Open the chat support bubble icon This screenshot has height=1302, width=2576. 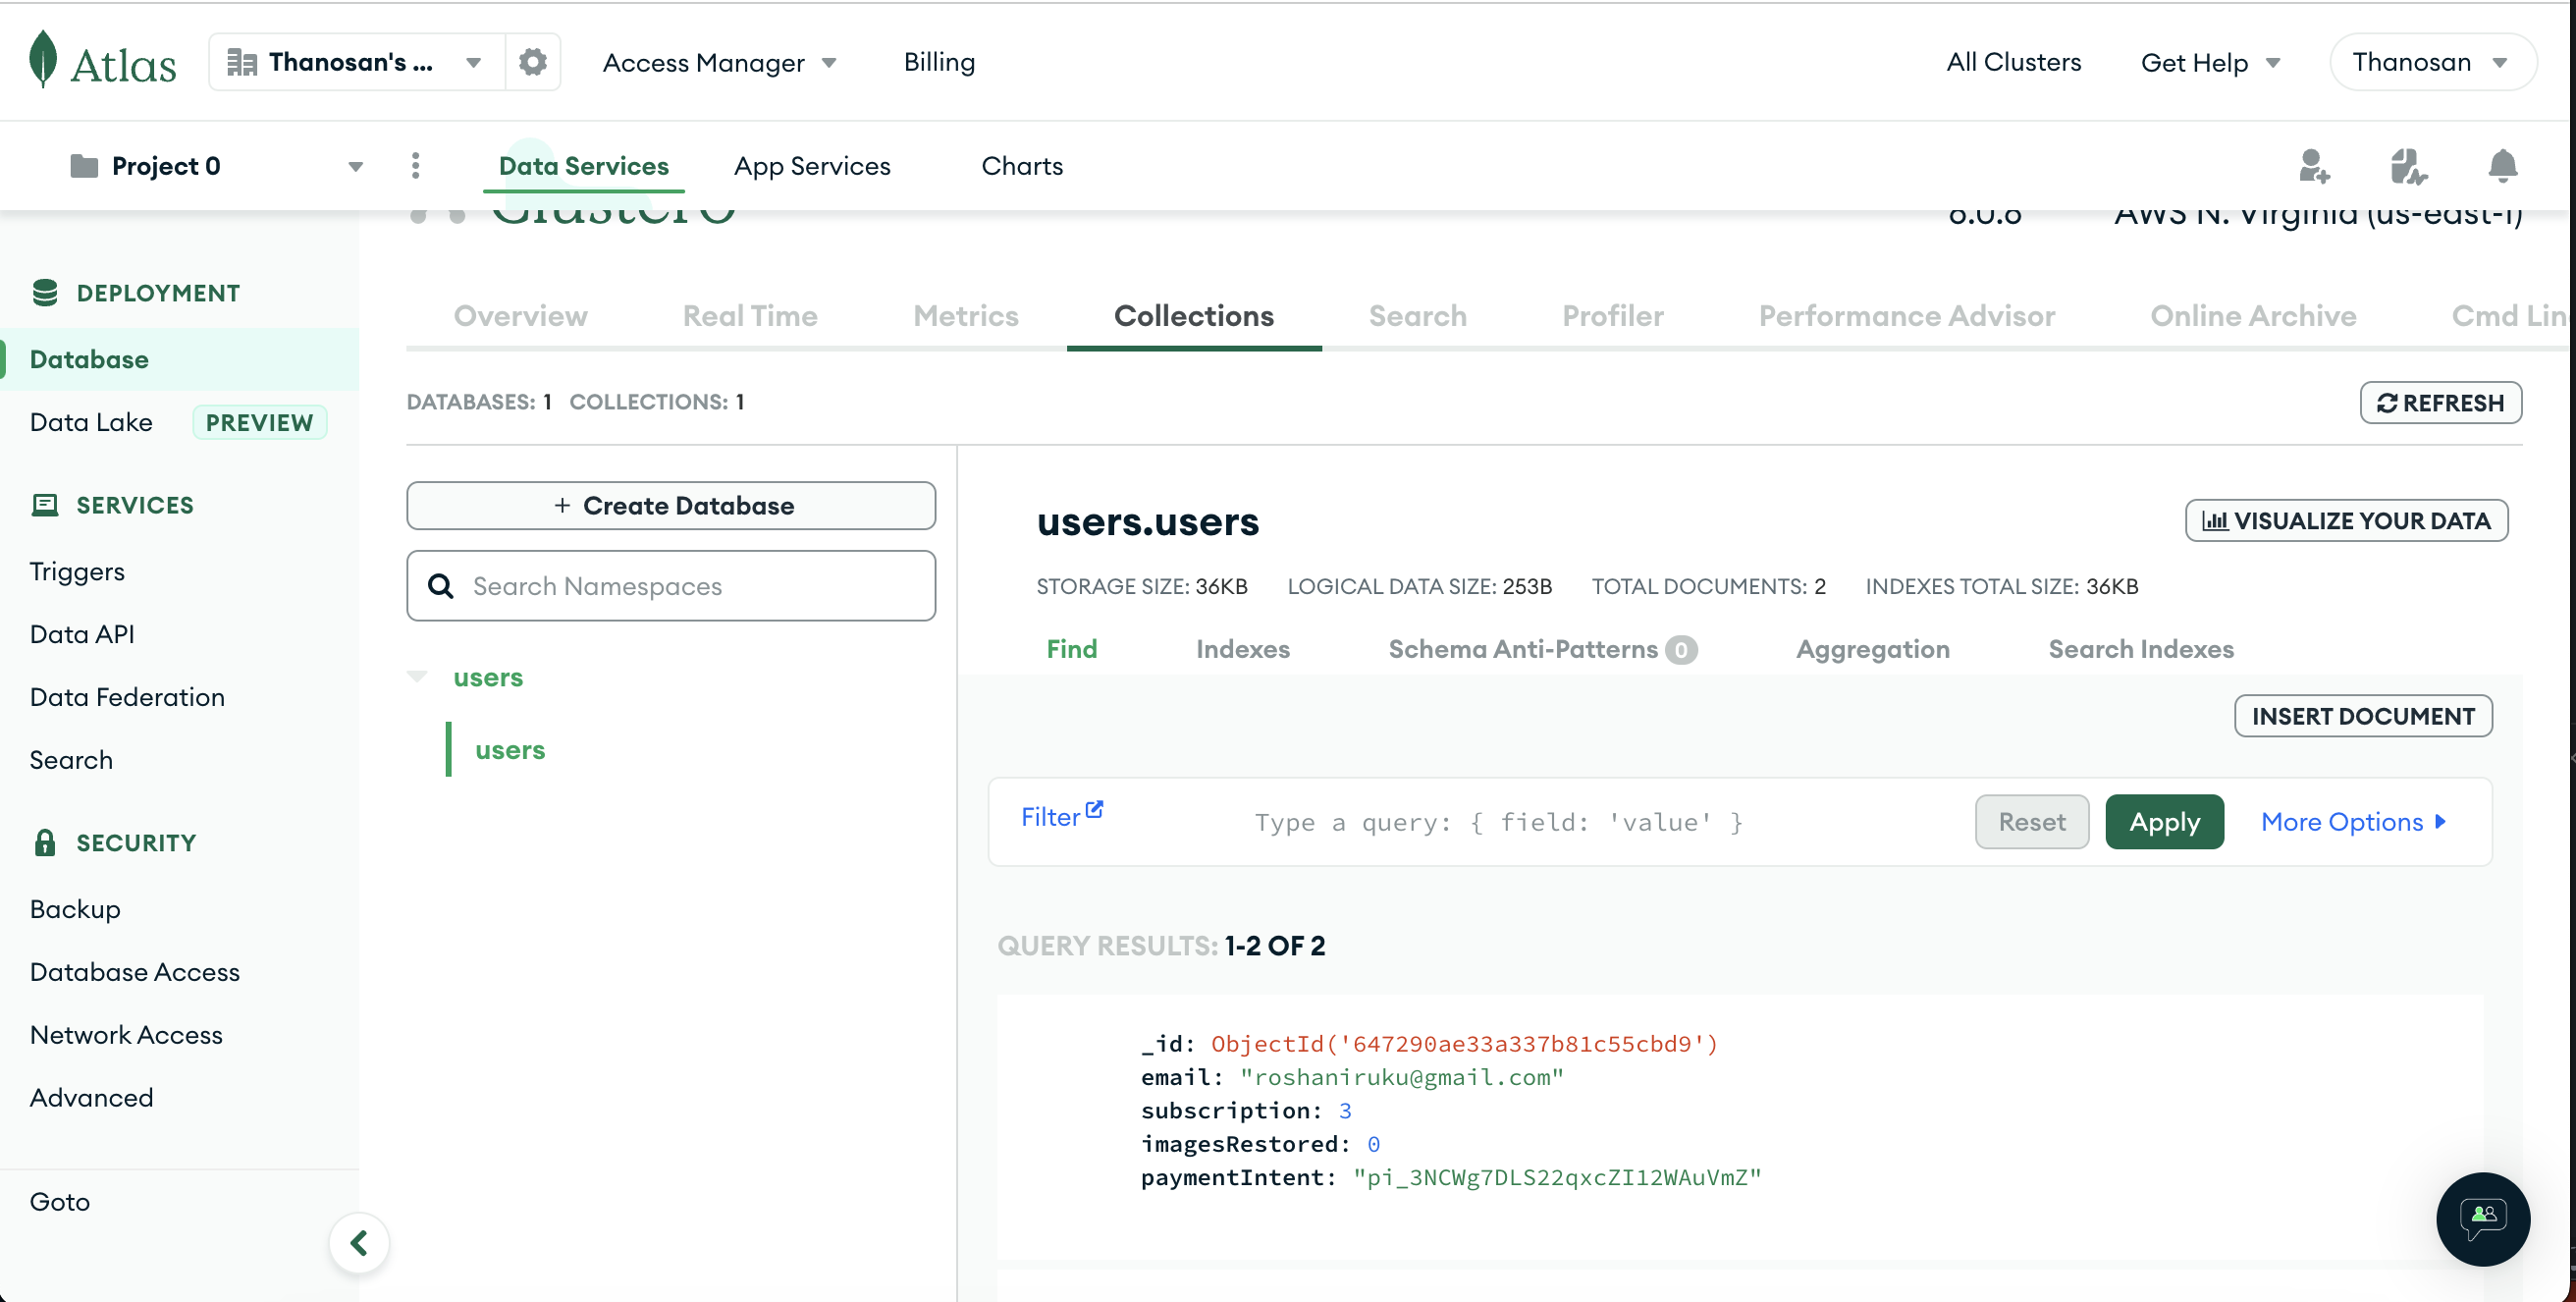tap(2482, 1218)
